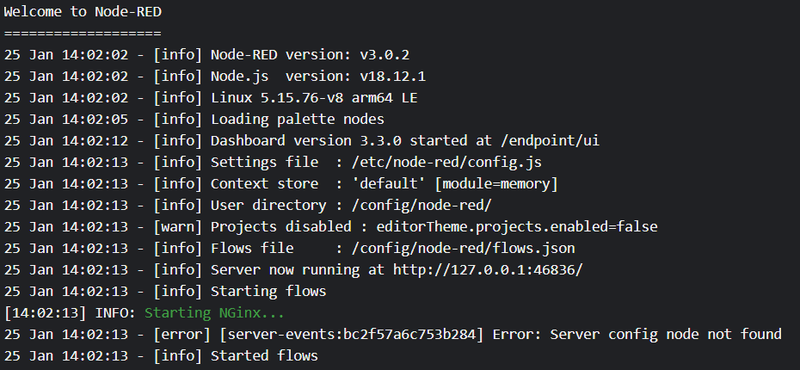Click the /etc/node-red/config.js settings path

pyautogui.click(x=447, y=162)
